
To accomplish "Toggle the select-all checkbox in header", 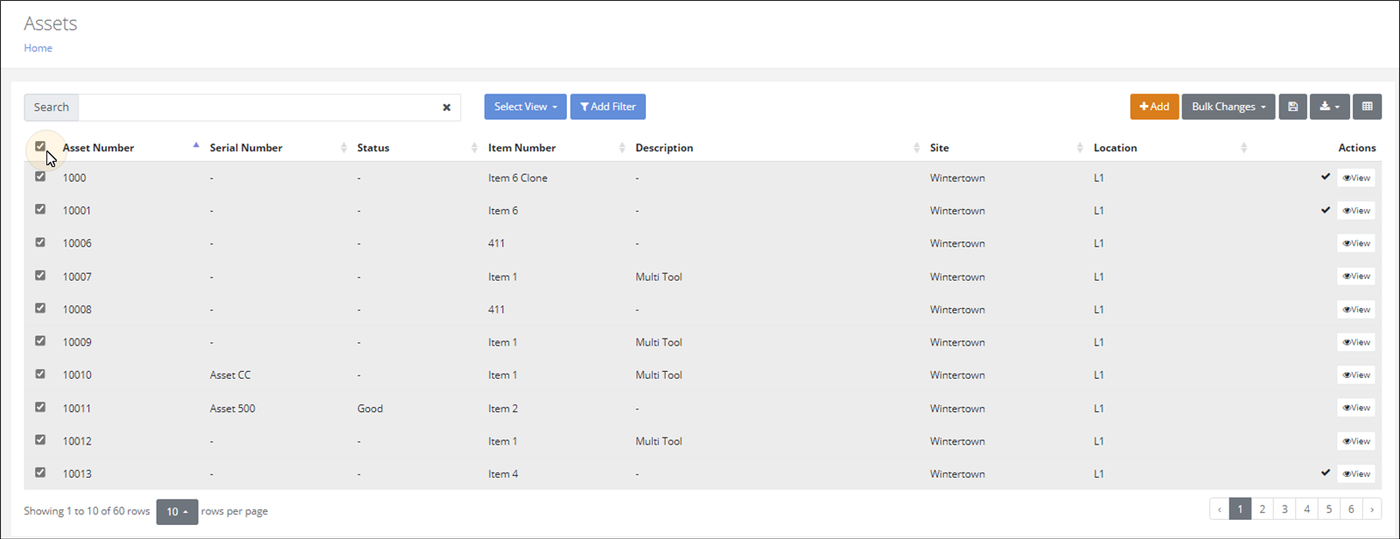I will pos(40,146).
